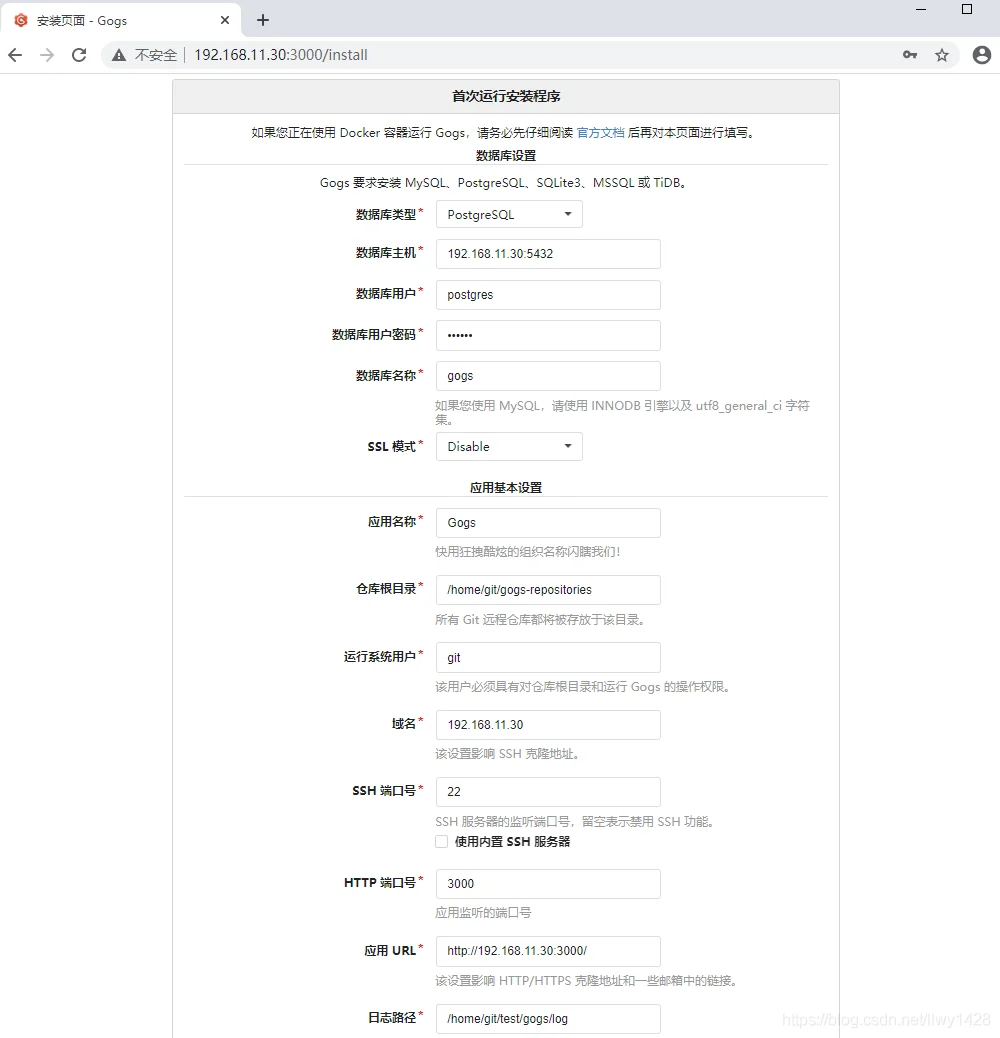Open the Chrome profile avatar

pos(981,55)
